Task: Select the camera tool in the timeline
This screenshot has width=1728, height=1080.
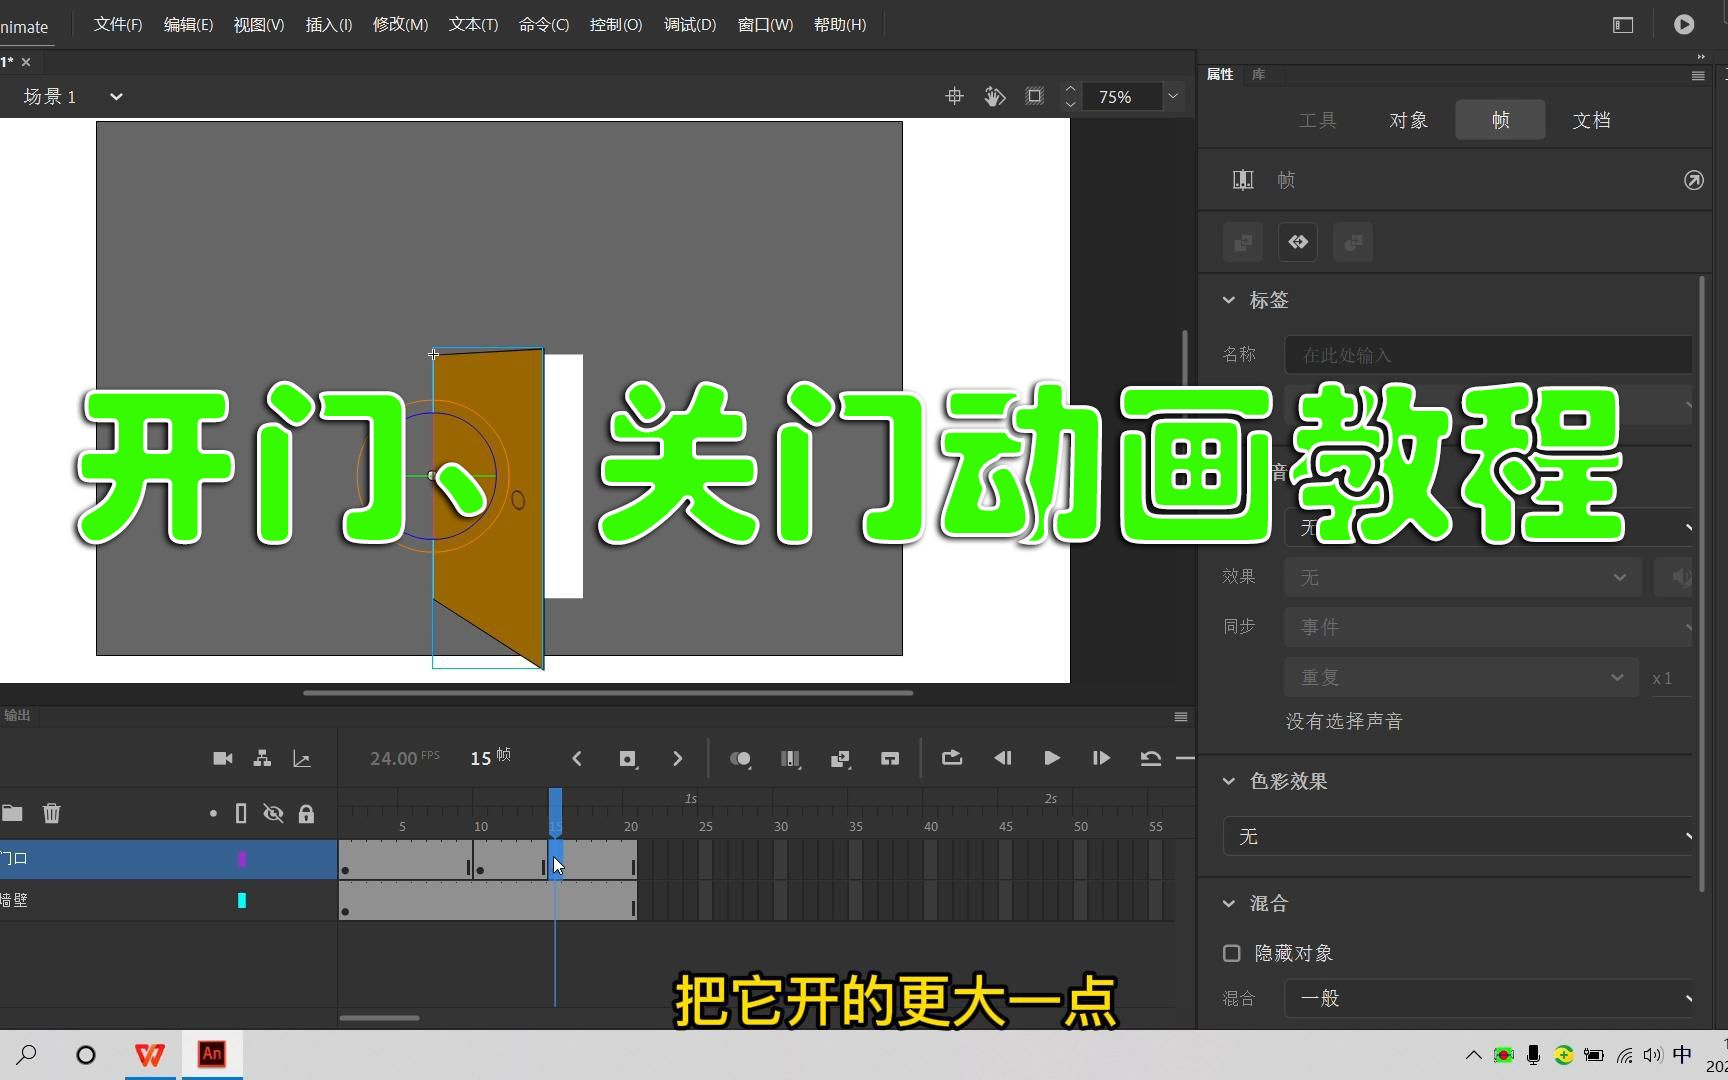Action: tap(222, 758)
